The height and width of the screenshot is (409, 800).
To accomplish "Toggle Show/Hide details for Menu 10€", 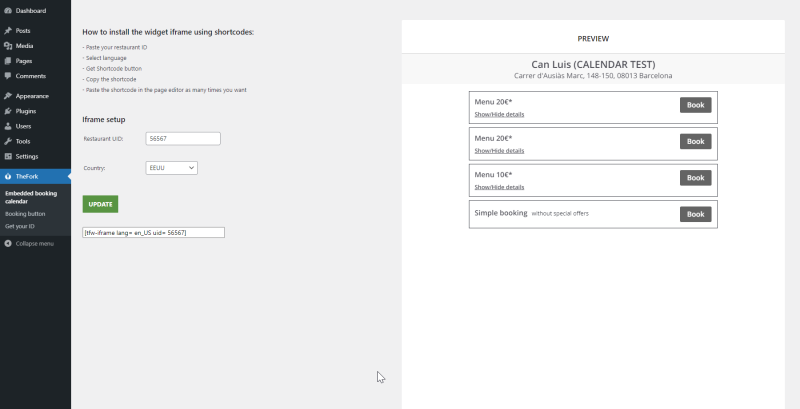I will [x=499, y=187].
